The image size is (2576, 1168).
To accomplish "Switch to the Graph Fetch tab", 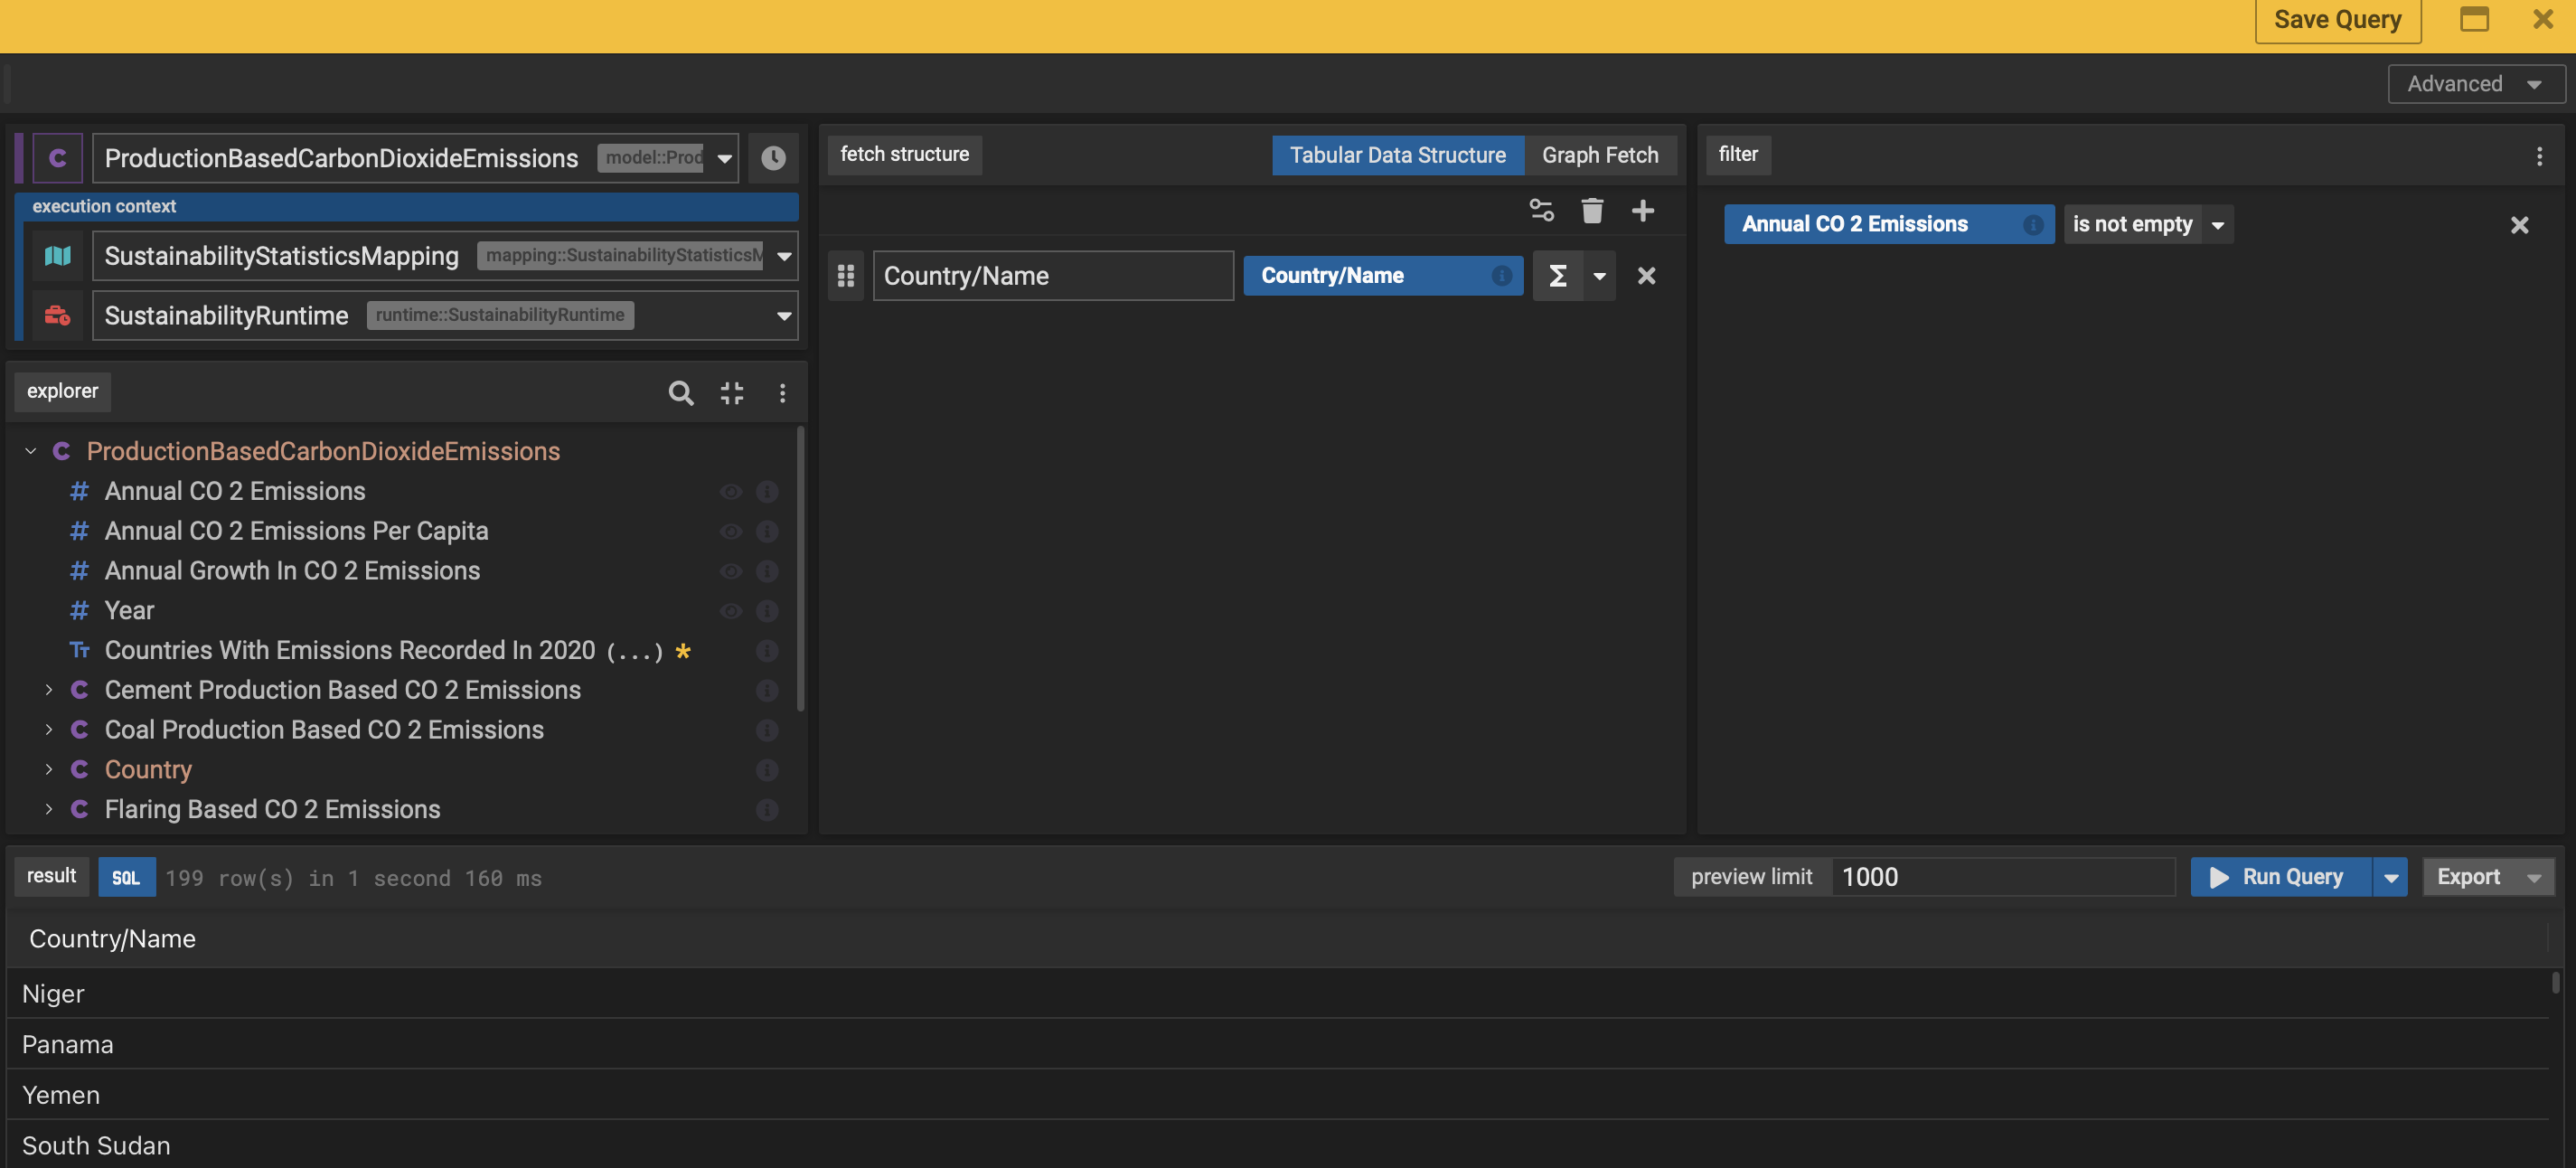I will pos(1599,155).
